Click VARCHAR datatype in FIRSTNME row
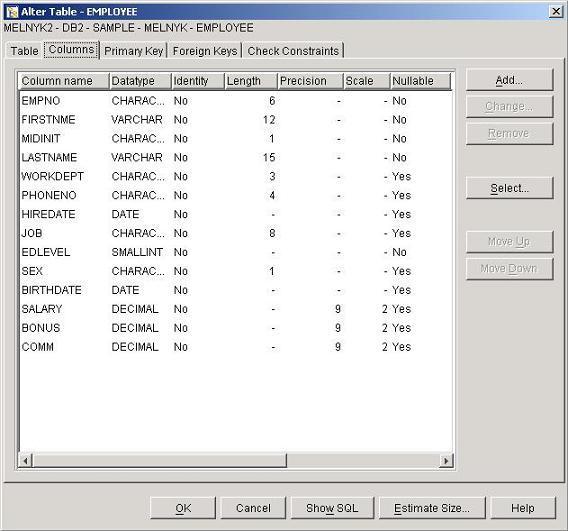568x531 pixels. point(137,120)
